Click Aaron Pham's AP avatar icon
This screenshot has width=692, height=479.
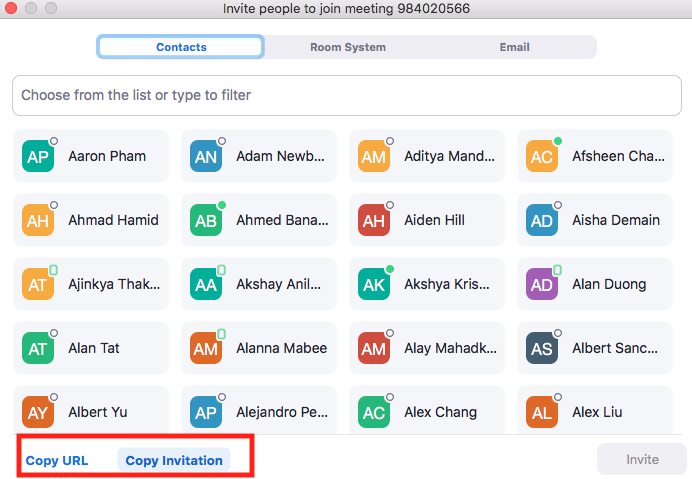click(37, 157)
